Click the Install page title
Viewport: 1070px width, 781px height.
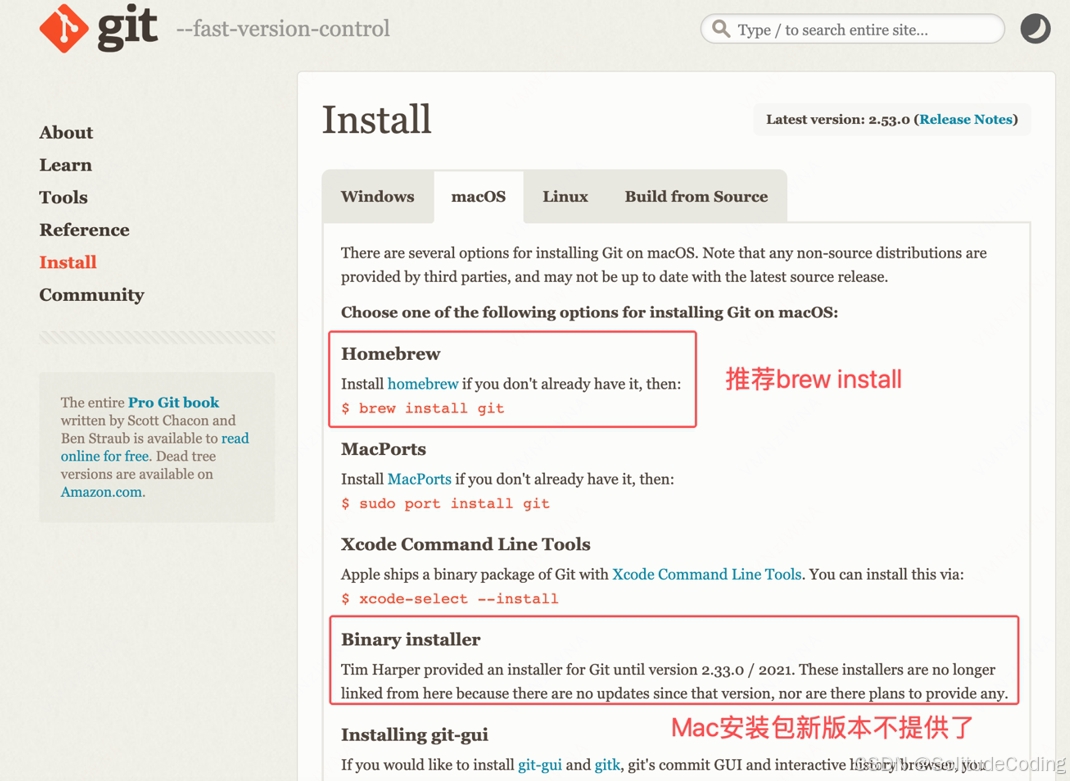click(377, 119)
